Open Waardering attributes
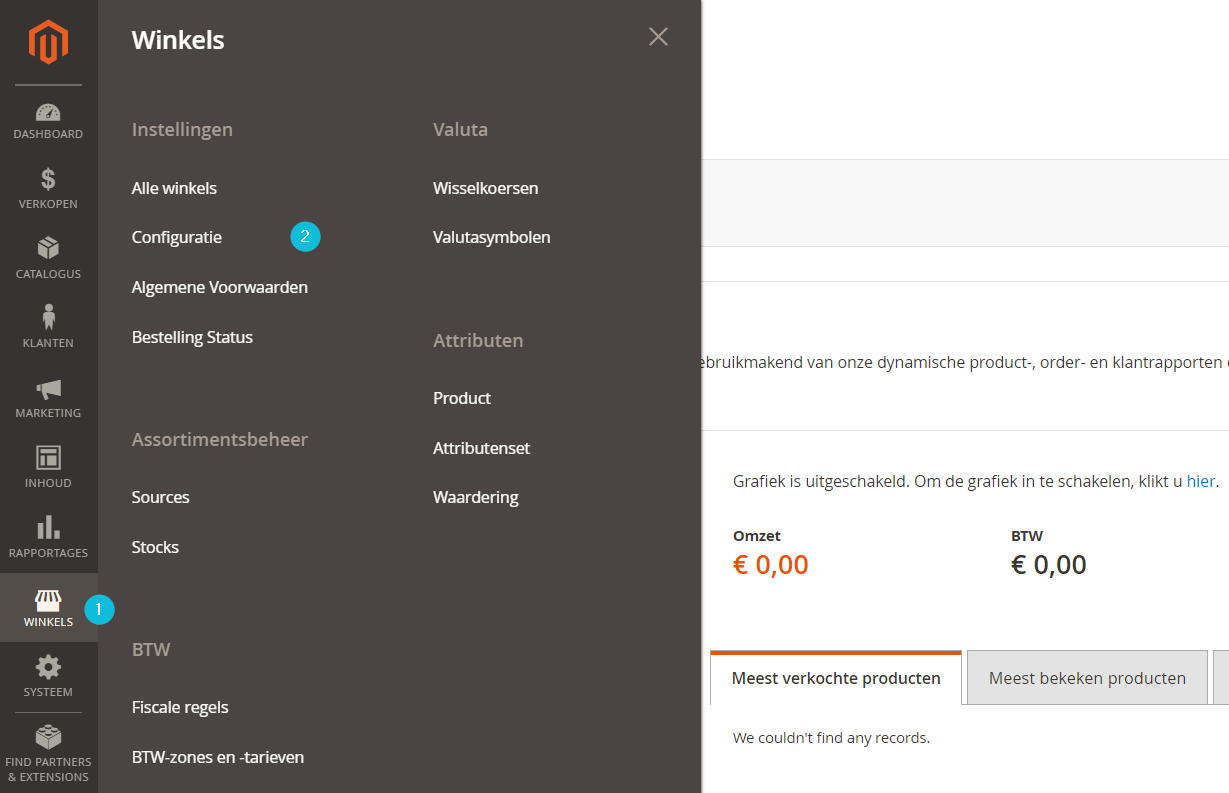The height and width of the screenshot is (793, 1229). [x=475, y=497]
